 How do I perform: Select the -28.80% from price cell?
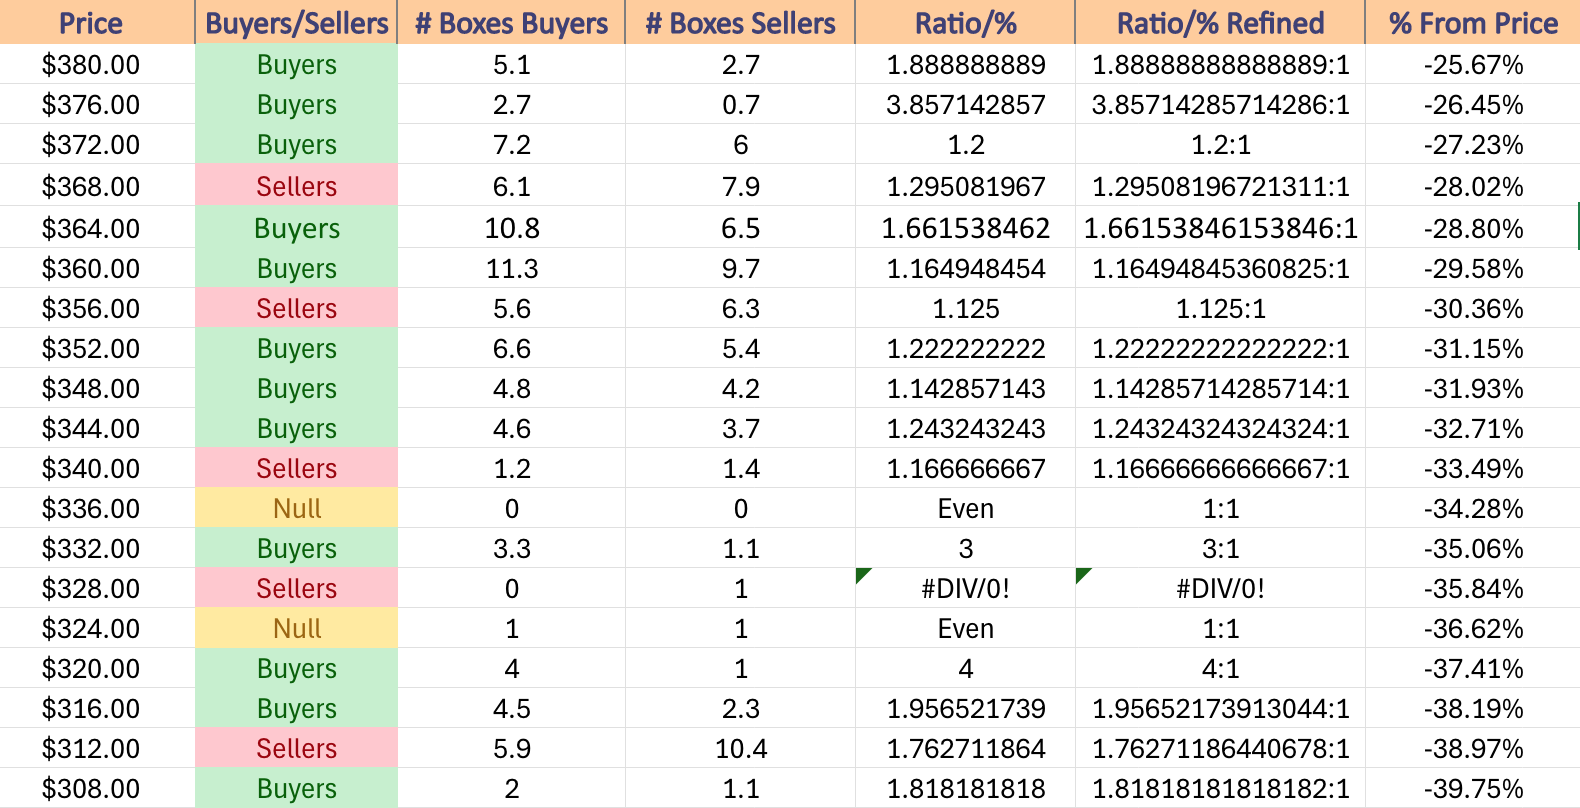[x=1473, y=228]
